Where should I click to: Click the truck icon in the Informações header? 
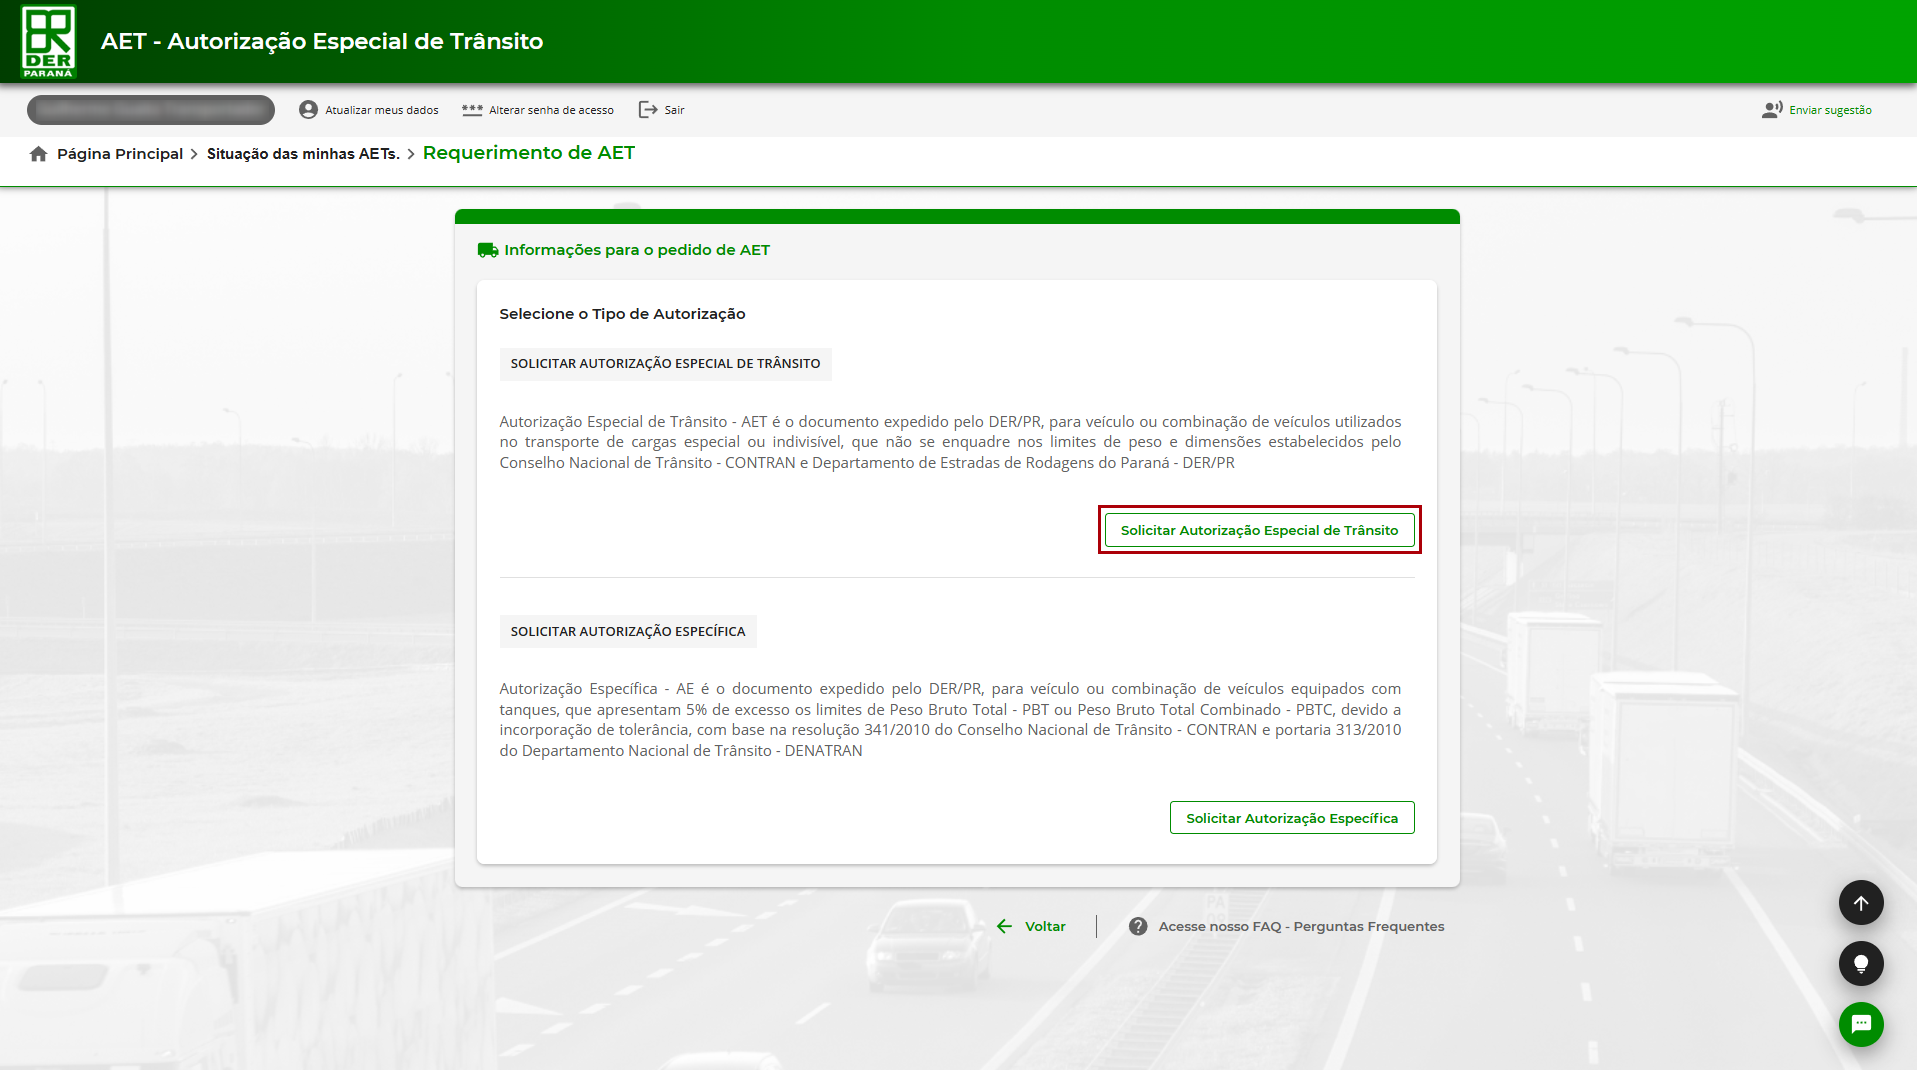[x=488, y=250]
